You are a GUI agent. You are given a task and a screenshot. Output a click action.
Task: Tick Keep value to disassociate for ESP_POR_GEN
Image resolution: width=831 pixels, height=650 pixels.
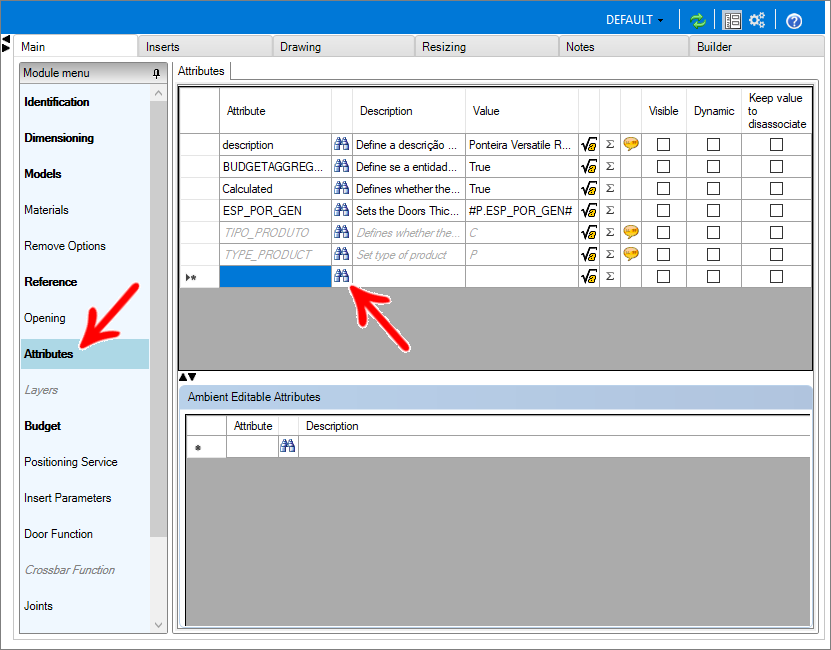point(776,210)
